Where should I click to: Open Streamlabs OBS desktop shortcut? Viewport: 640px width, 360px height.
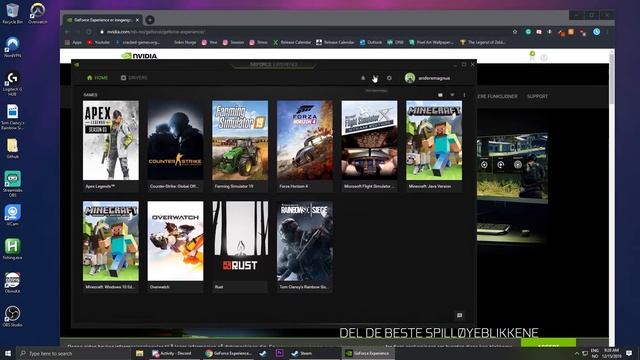coord(12,184)
